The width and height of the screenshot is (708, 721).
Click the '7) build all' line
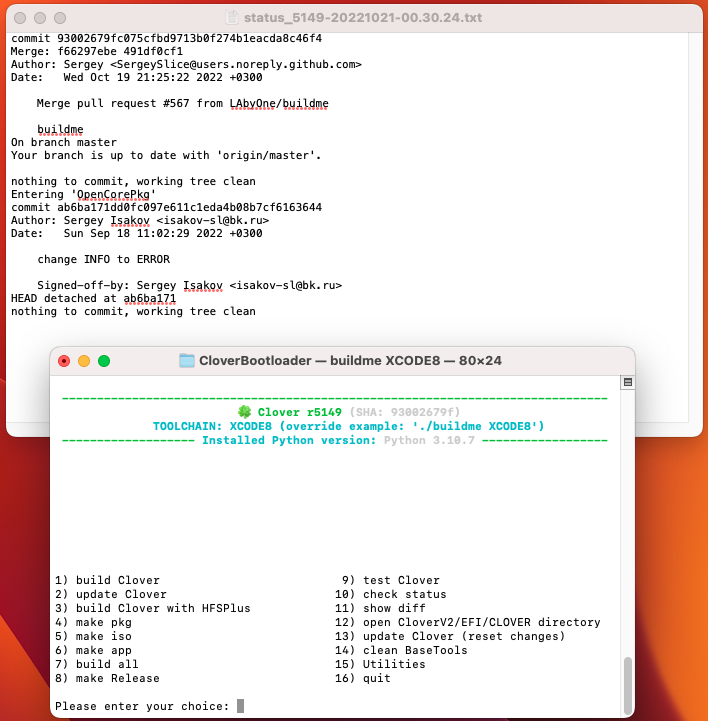[97, 664]
